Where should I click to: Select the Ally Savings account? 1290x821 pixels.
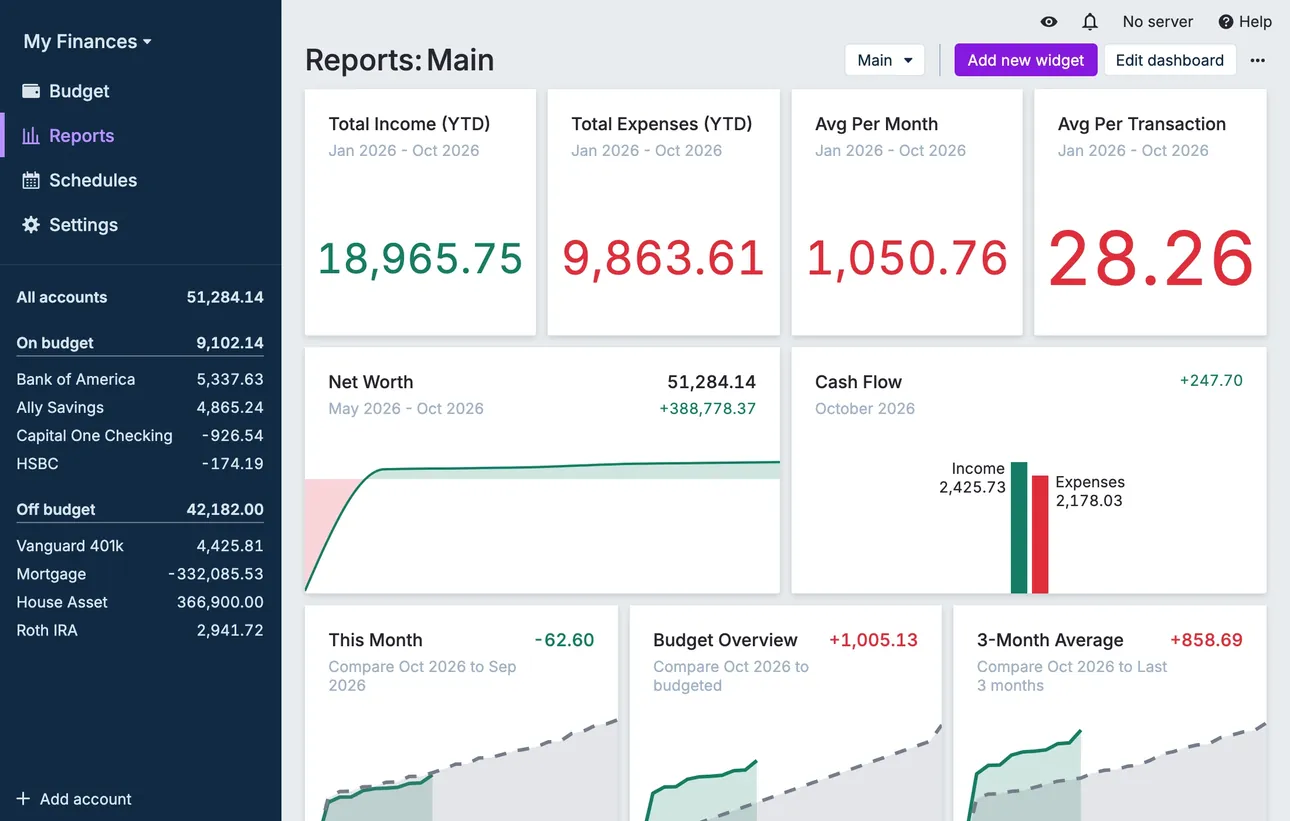pyautogui.click(x=140, y=407)
